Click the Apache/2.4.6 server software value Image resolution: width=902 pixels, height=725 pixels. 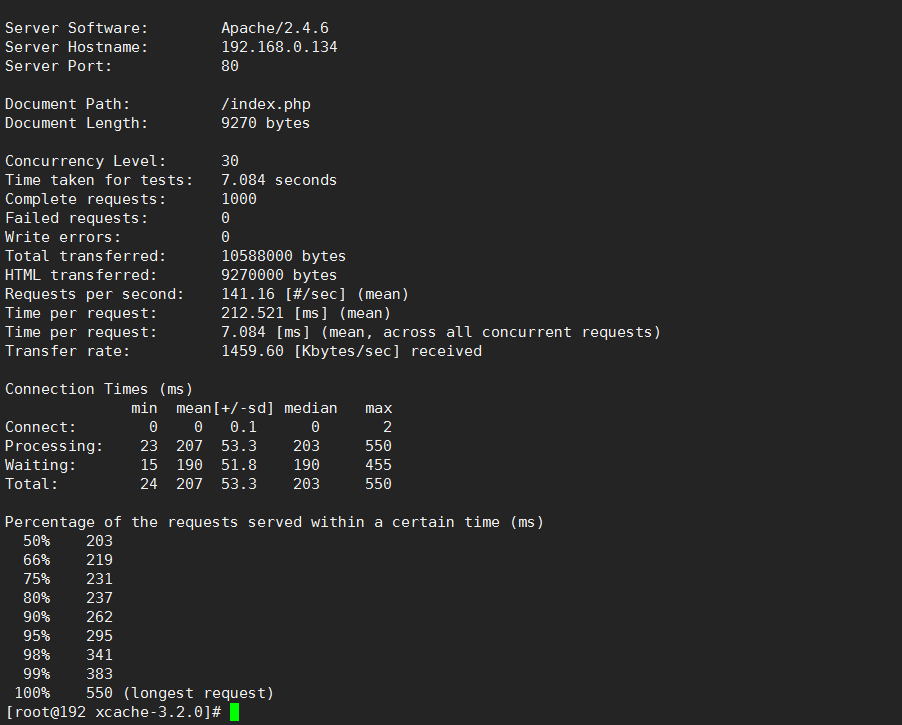click(x=275, y=28)
